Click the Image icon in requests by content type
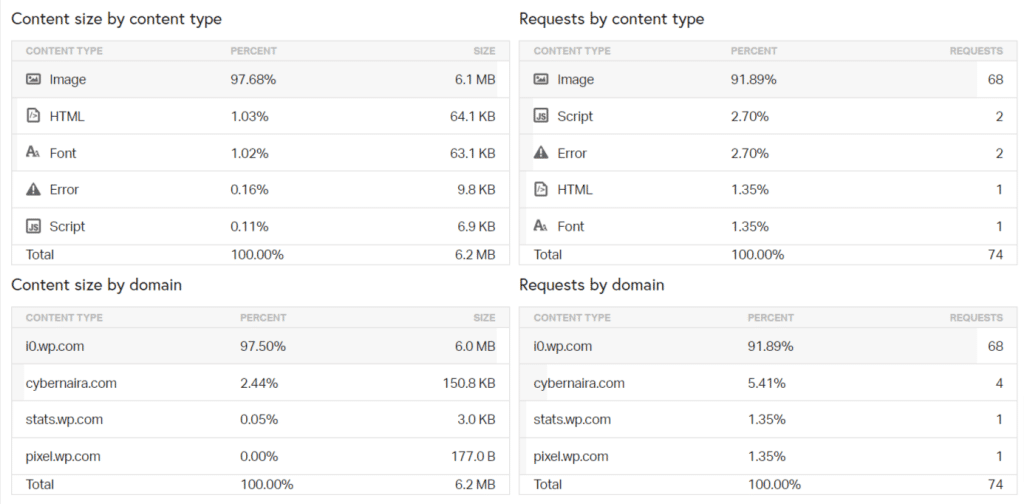 tap(541, 79)
